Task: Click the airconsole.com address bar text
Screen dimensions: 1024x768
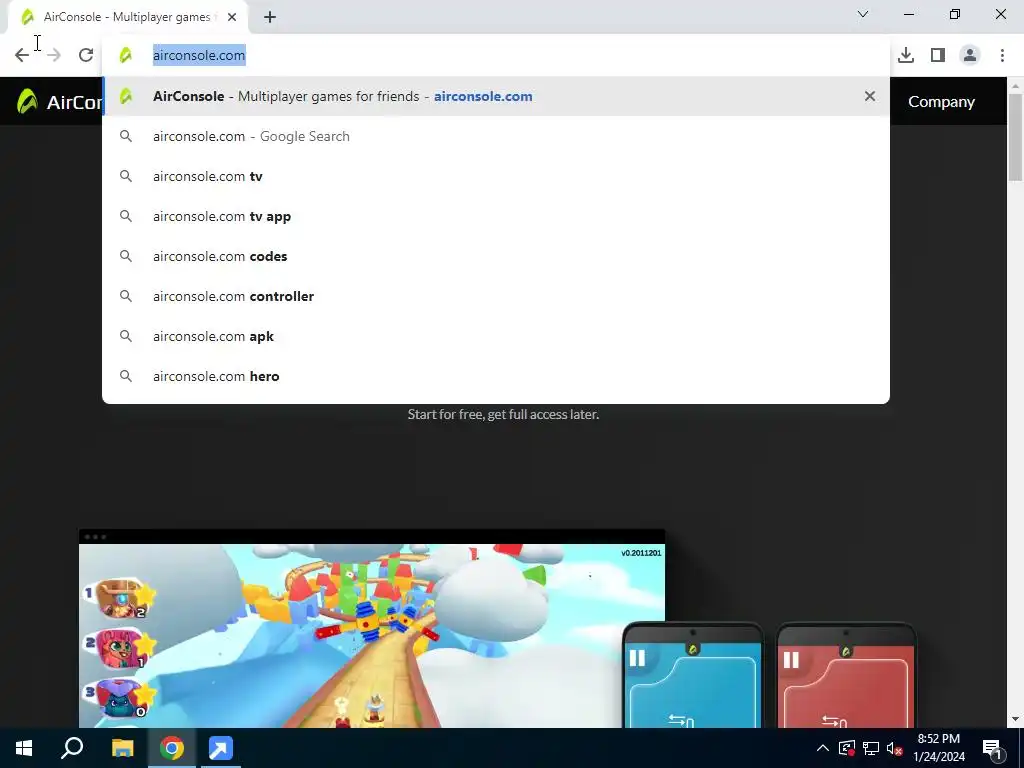Action: coord(199,56)
